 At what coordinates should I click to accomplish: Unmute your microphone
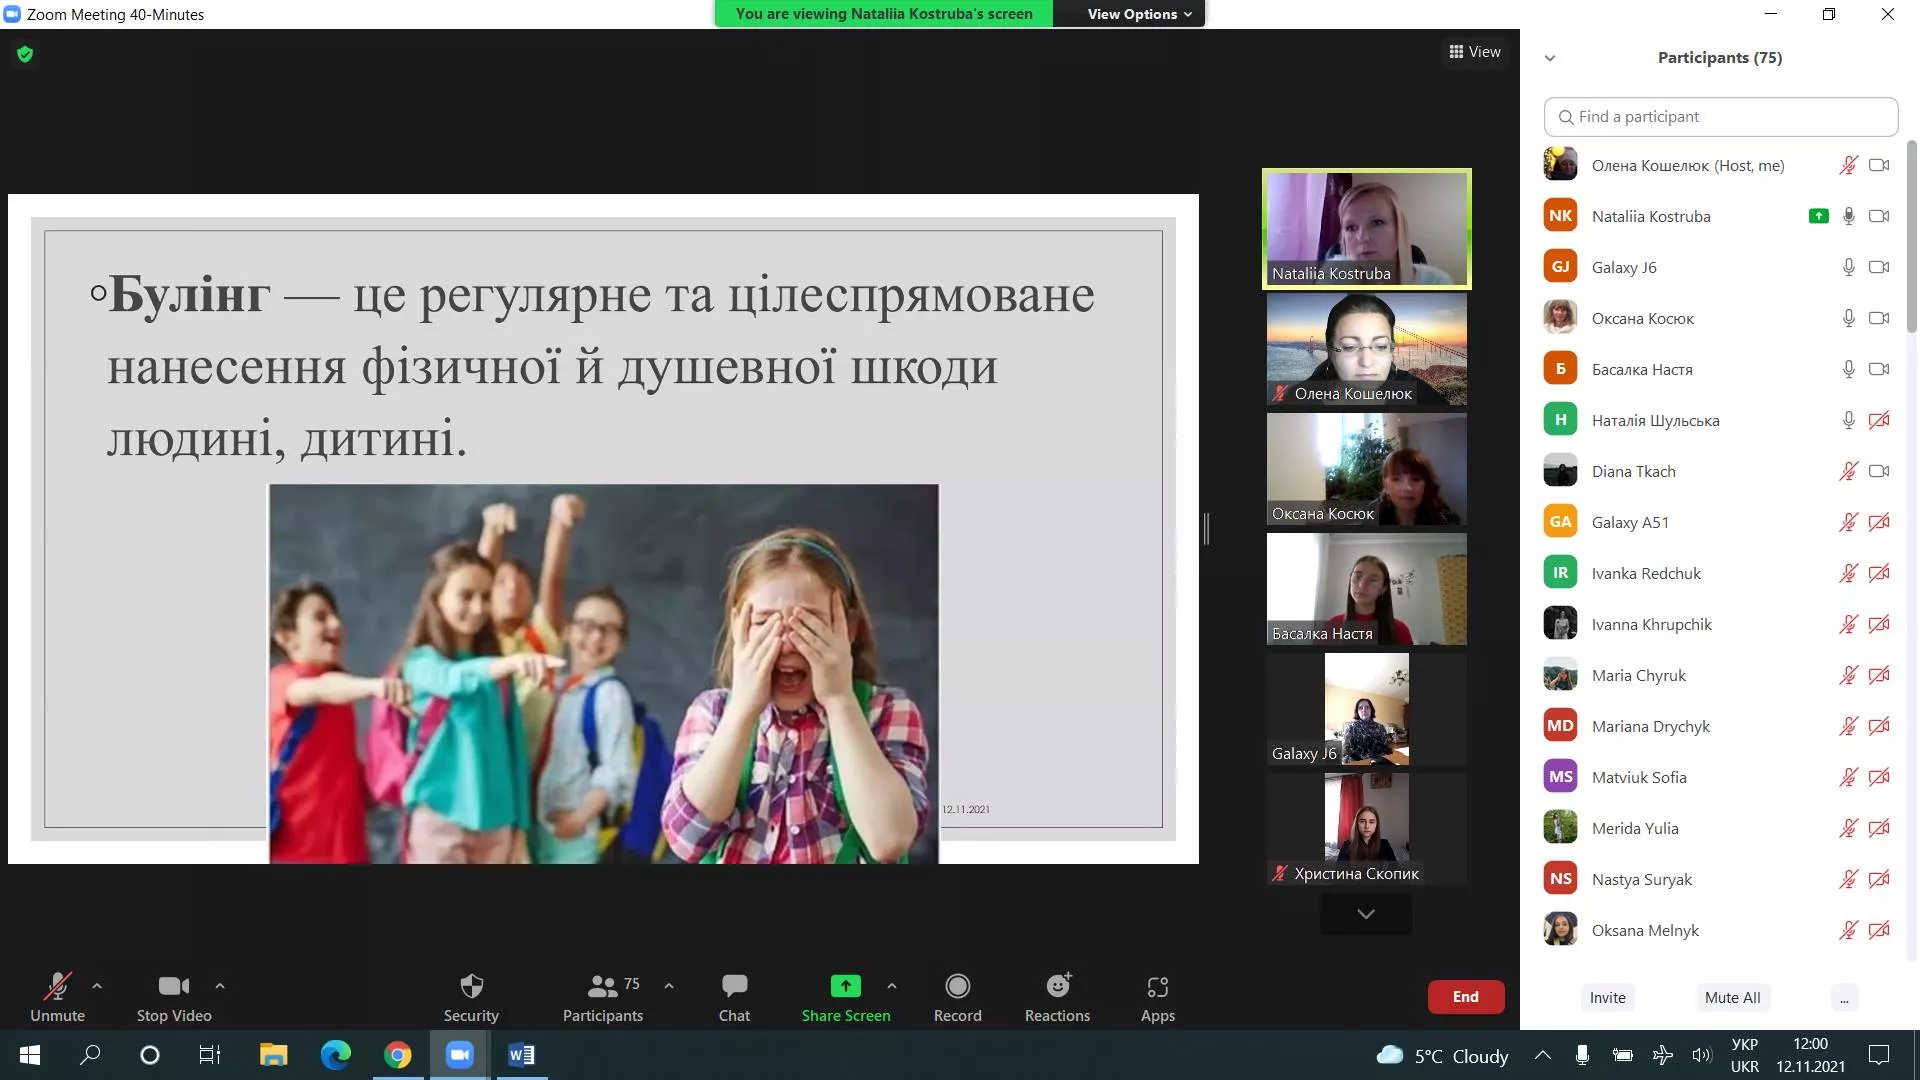tap(57, 996)
